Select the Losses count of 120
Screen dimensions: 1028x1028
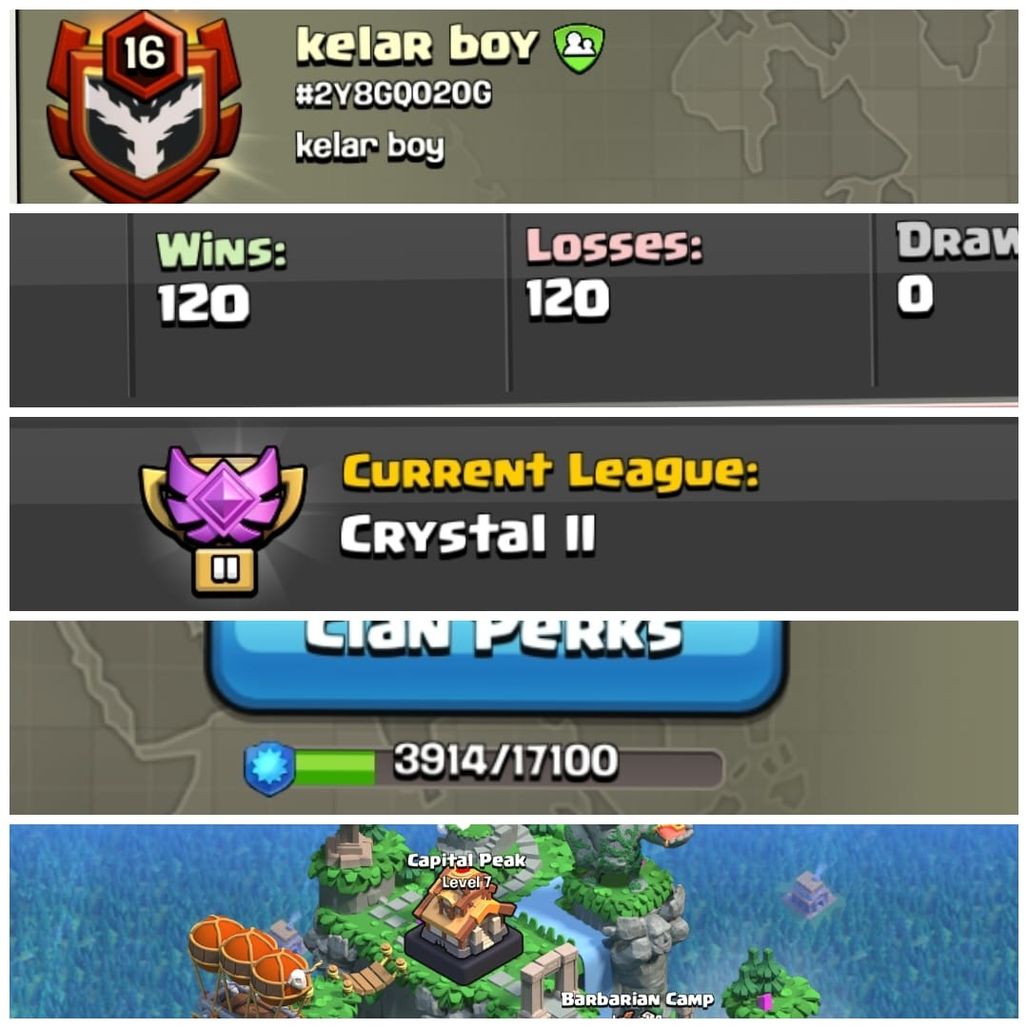568,299
